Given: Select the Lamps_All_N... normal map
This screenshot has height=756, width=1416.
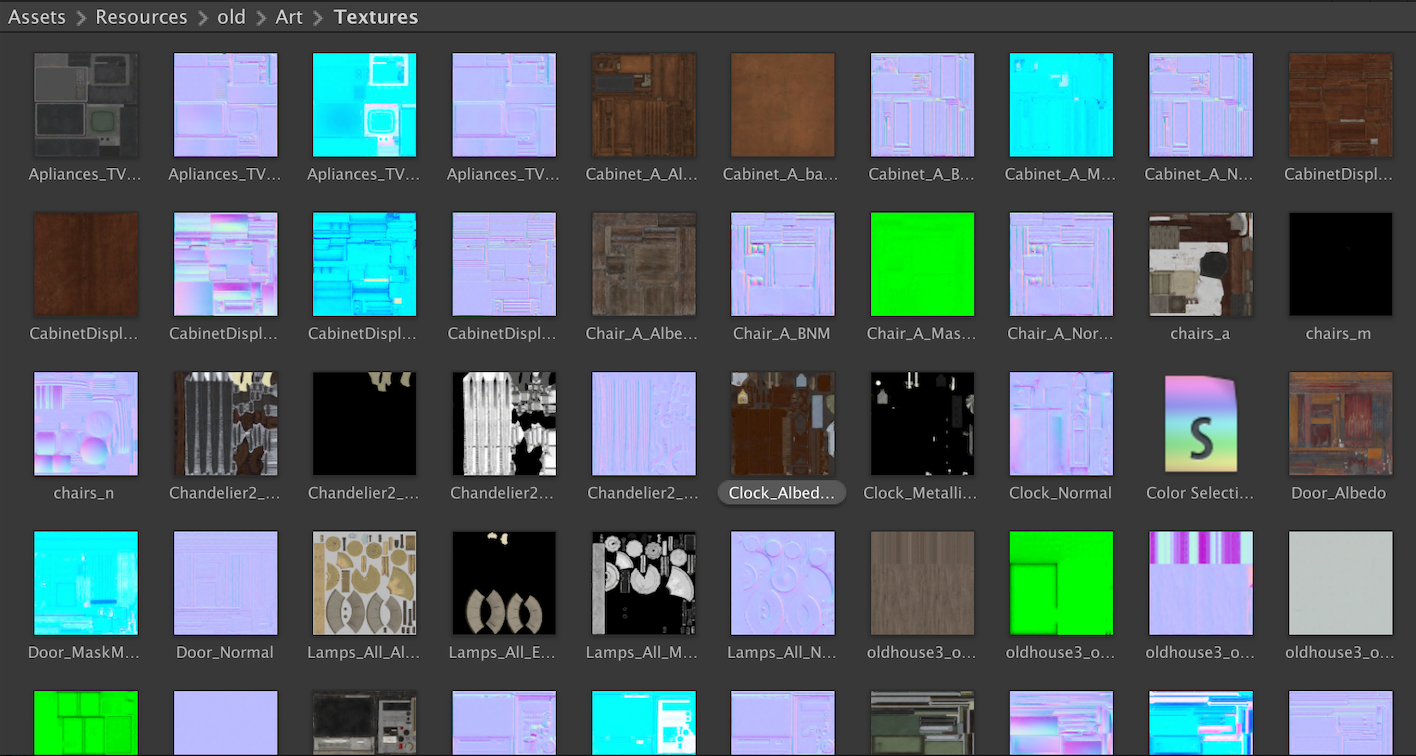Looking at the screenshot, I should click(x=783, y=583).
